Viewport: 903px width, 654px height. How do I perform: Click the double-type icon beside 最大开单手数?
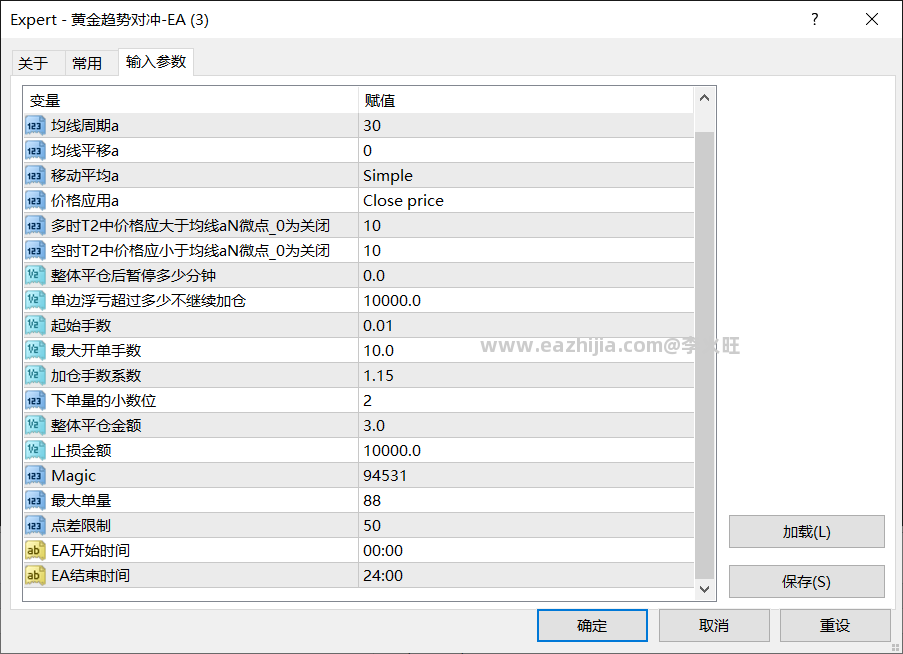click(35, 351)
